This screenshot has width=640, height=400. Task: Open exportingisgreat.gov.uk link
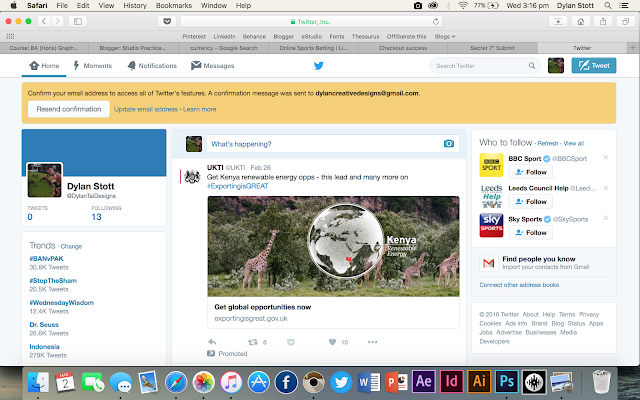[x=251, y=318]
